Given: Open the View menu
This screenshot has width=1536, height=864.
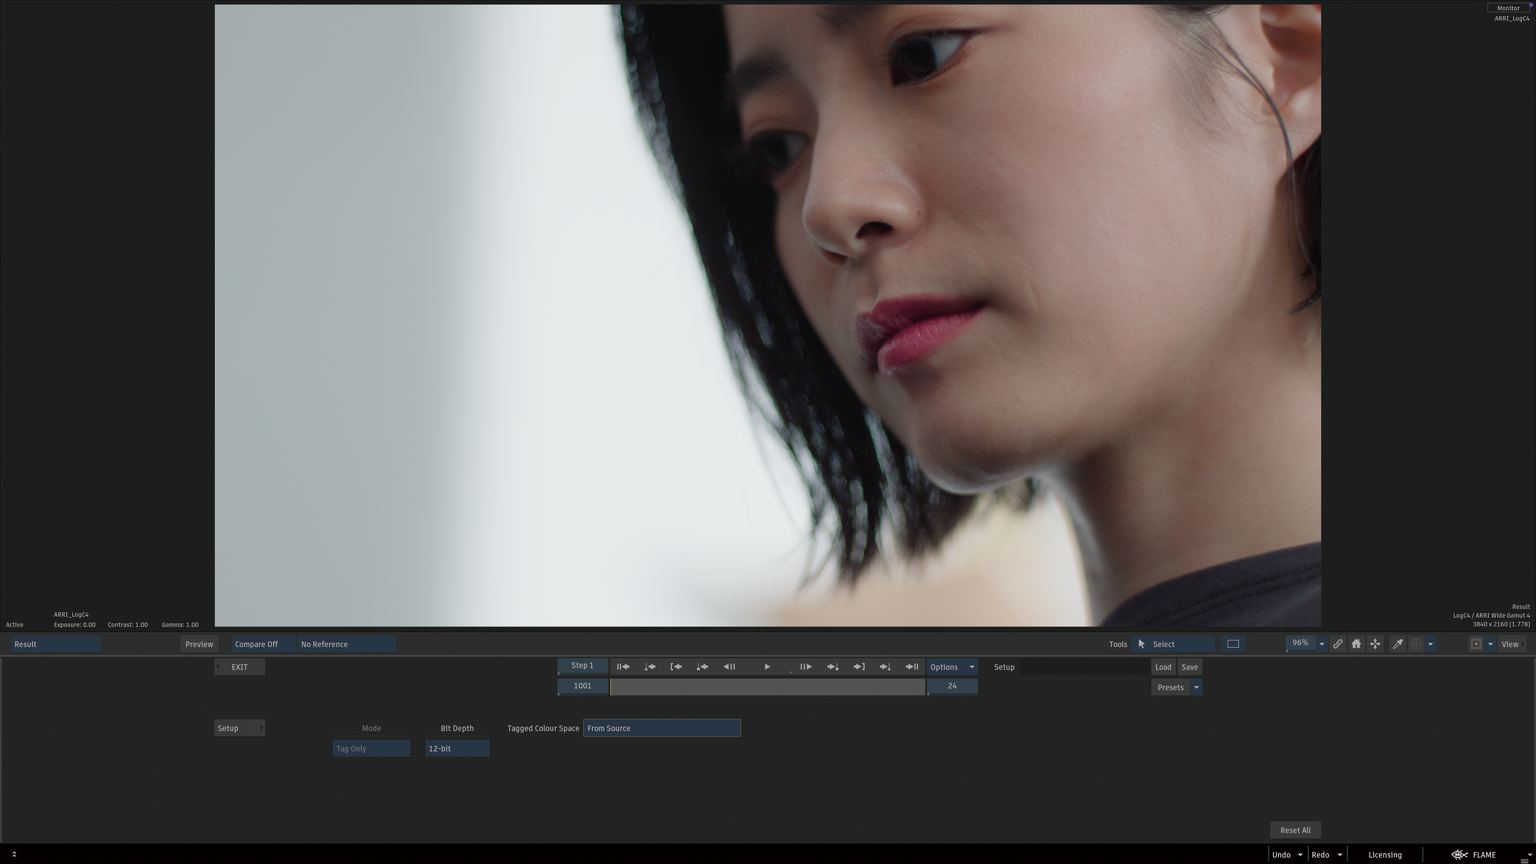Looking at the screenshot, I should [x=1509, y=644].
